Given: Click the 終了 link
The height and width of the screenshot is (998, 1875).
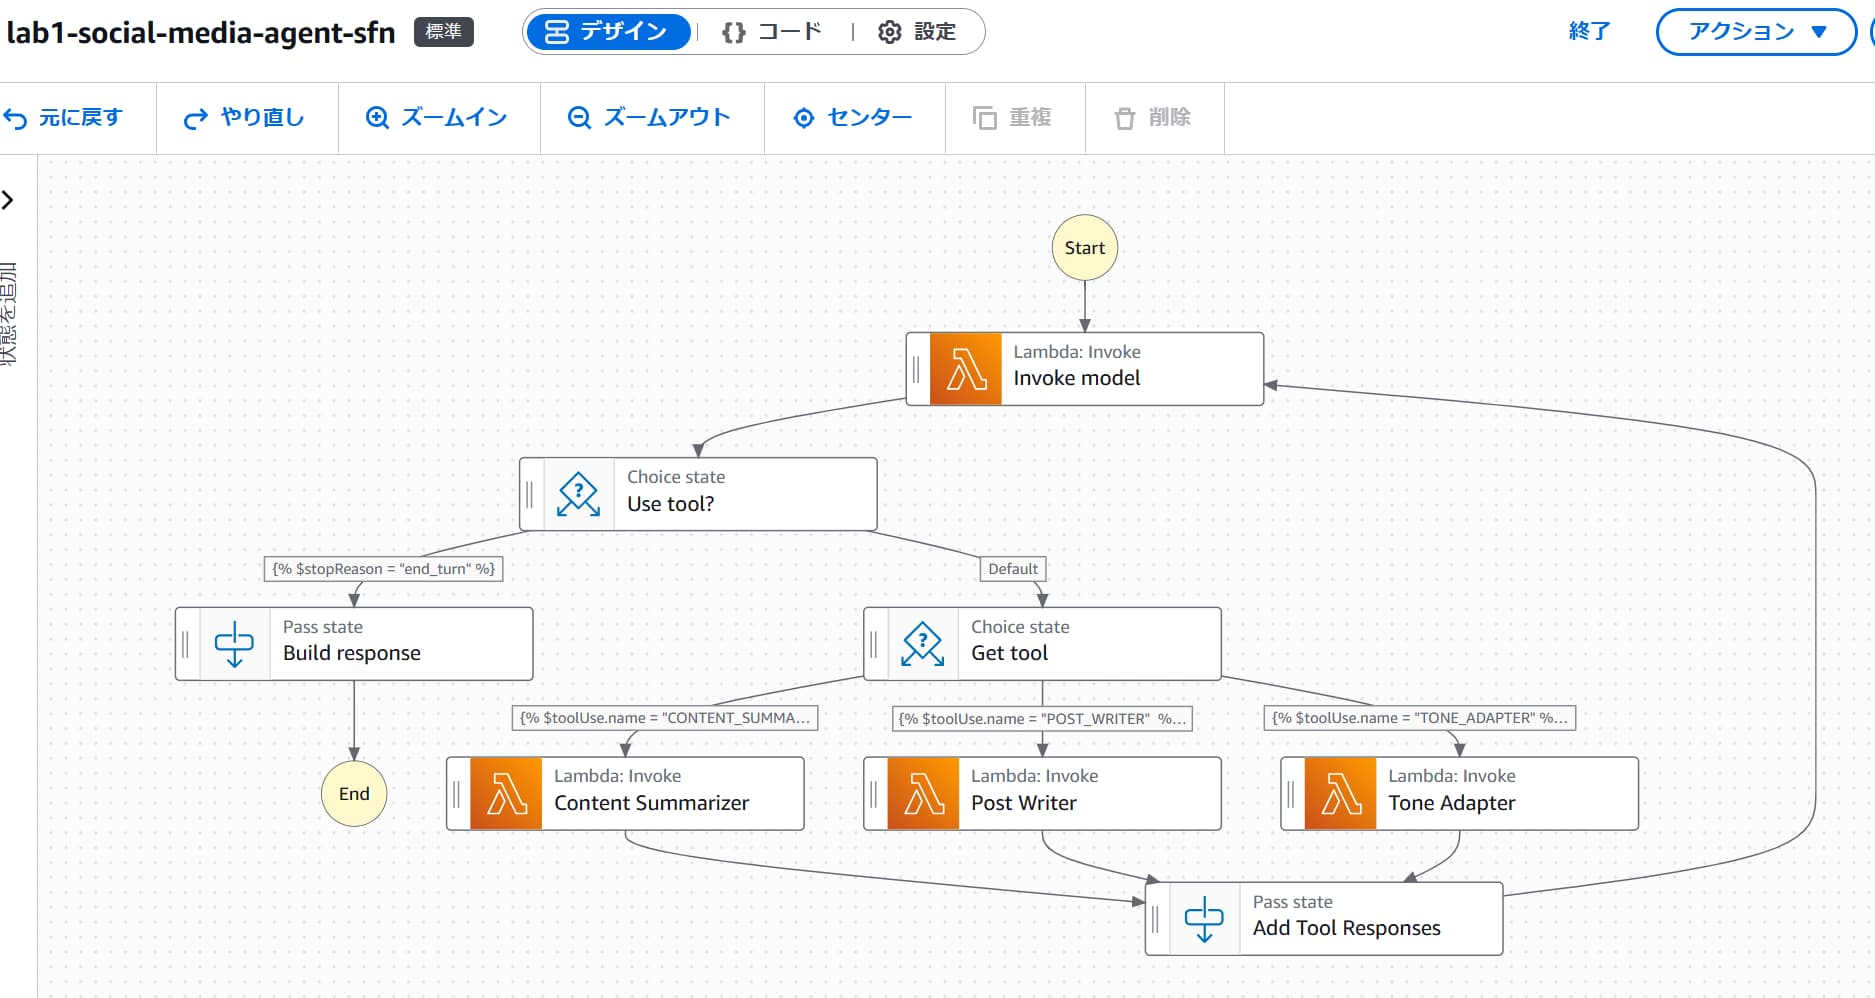Looking at the screenshot, I should point(1589,32).
